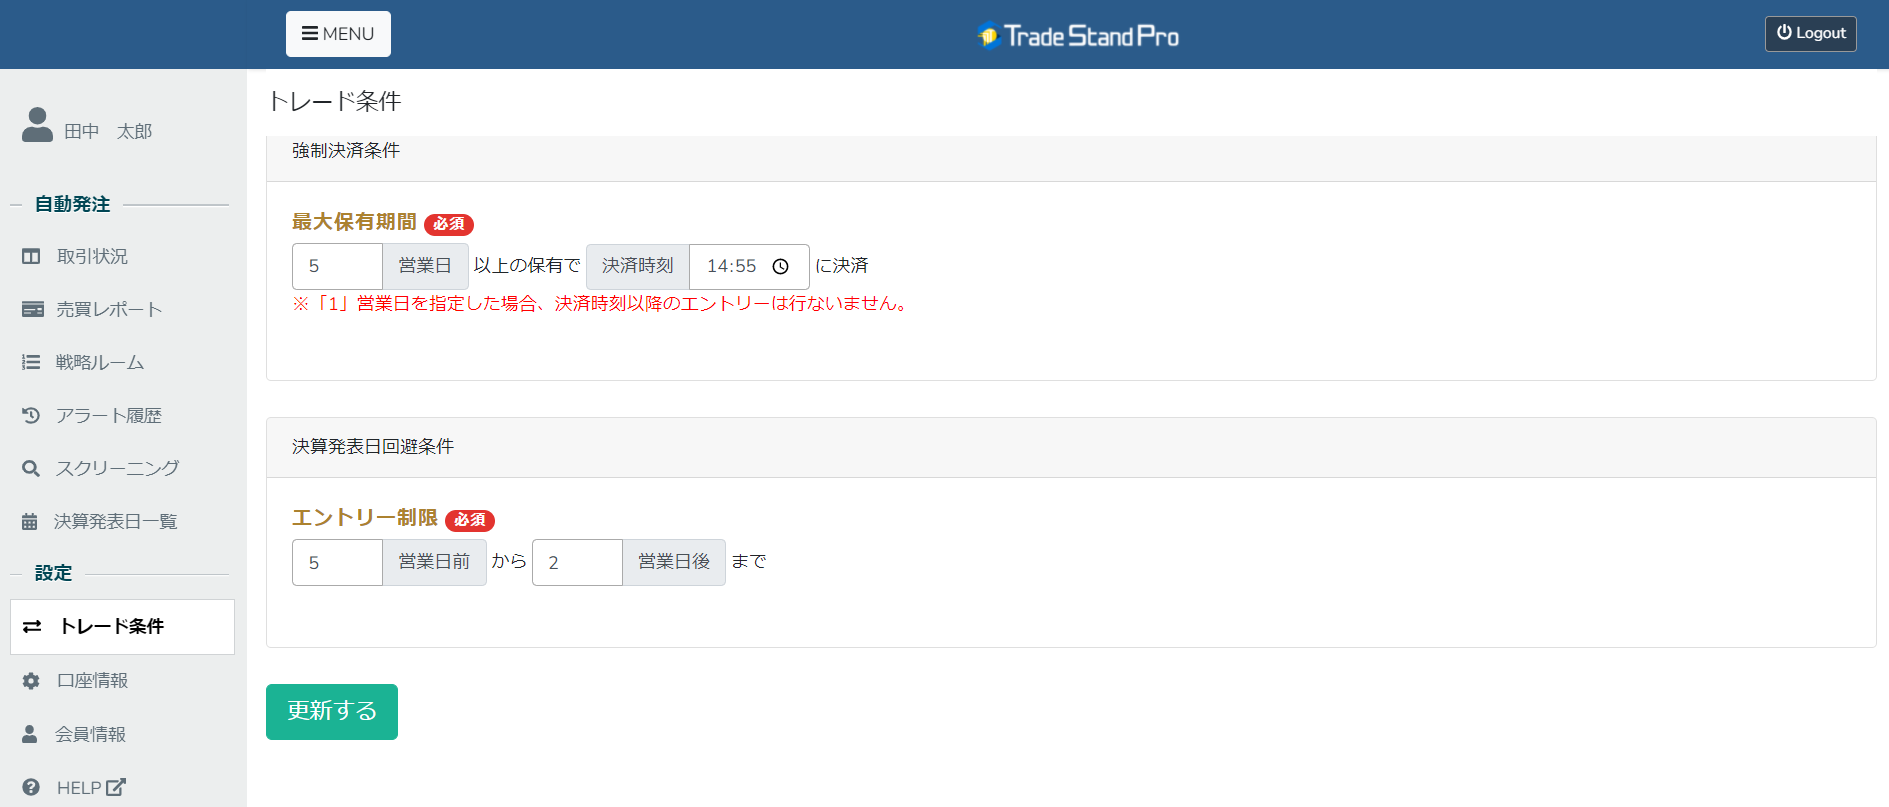This screenshot has height=807, width=1889.
Task: Click the 口座情報 gear icon
Action: [31, 681]
